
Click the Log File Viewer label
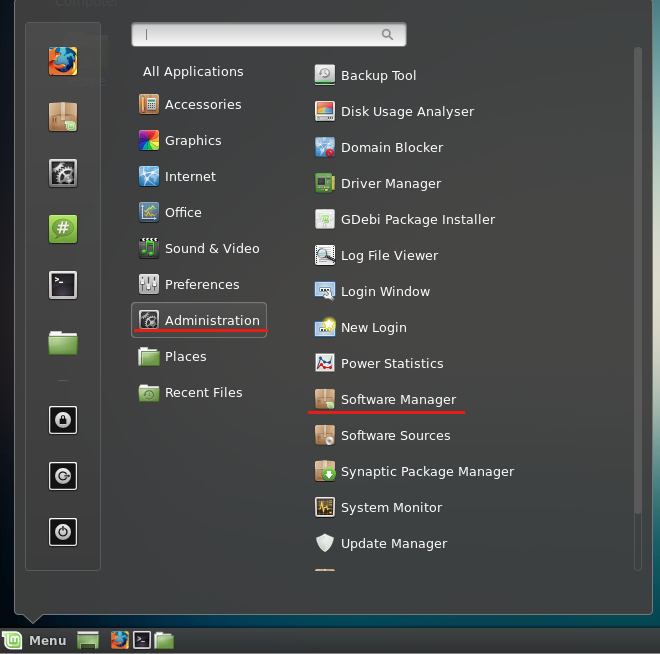coord(389,255)
